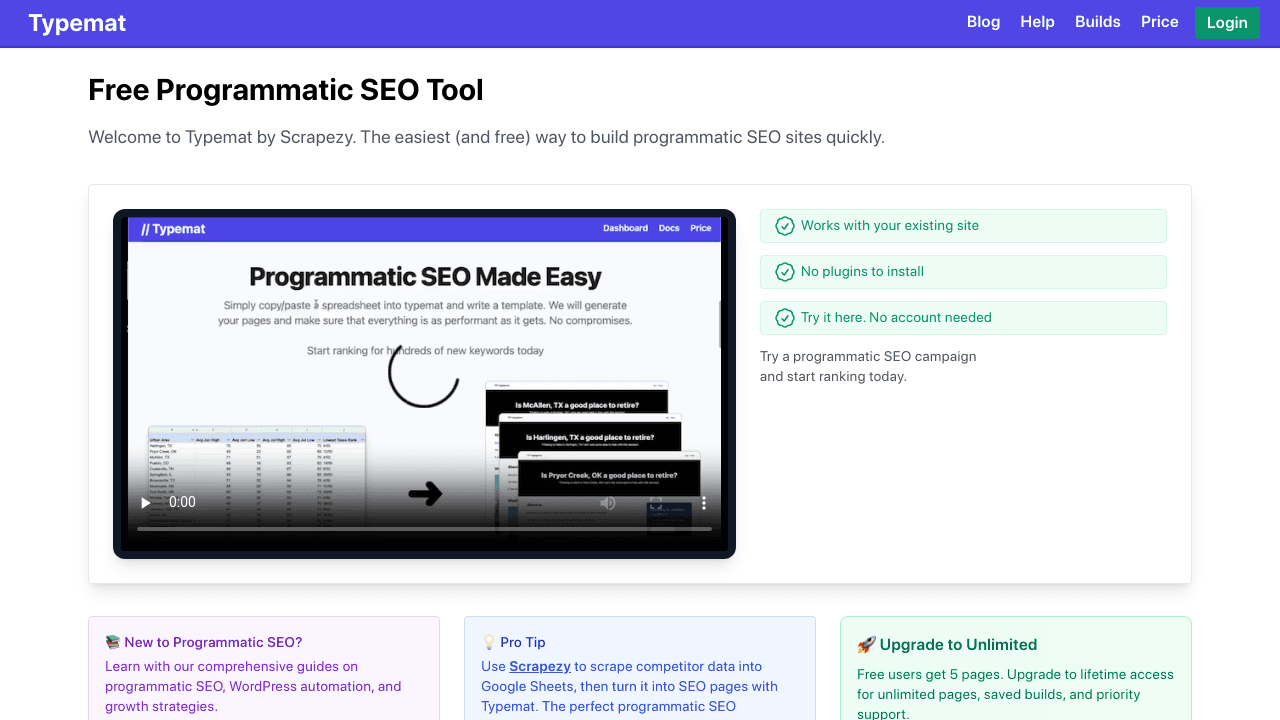This screenshot has height=720, width=1280.
Task: Click checkmark icon beside Works with existing site
Action: (x=785, y=226)
